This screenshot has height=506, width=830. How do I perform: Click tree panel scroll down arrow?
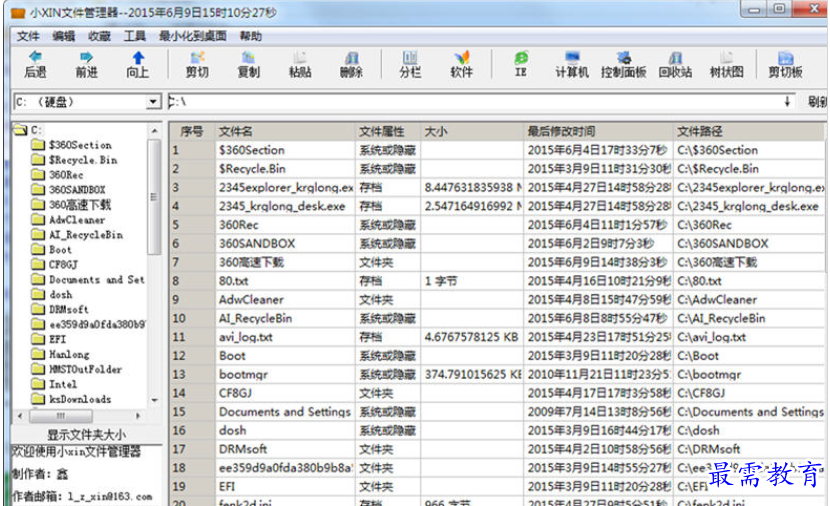154,400
